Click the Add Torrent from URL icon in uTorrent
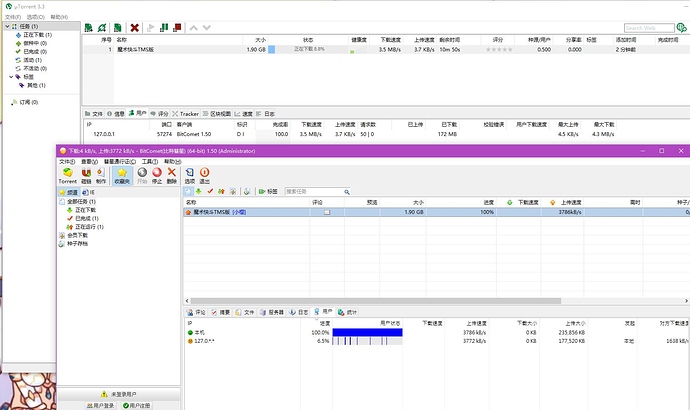Screen dimensions: 690x410 pyautogui.click(x=102, y=28)
